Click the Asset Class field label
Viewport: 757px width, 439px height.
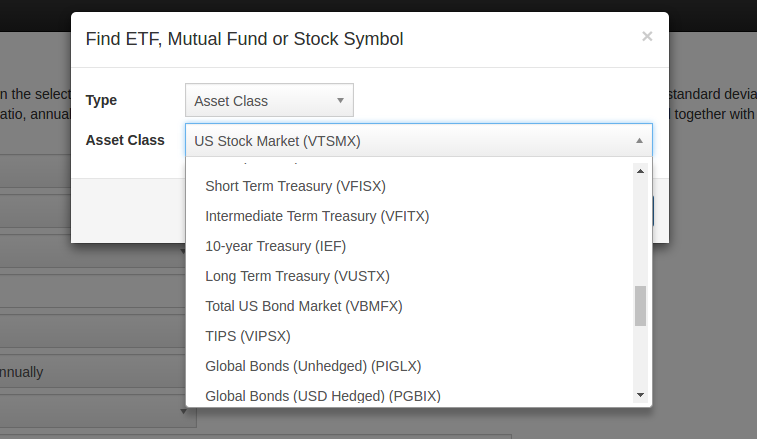tap(125, 140)
